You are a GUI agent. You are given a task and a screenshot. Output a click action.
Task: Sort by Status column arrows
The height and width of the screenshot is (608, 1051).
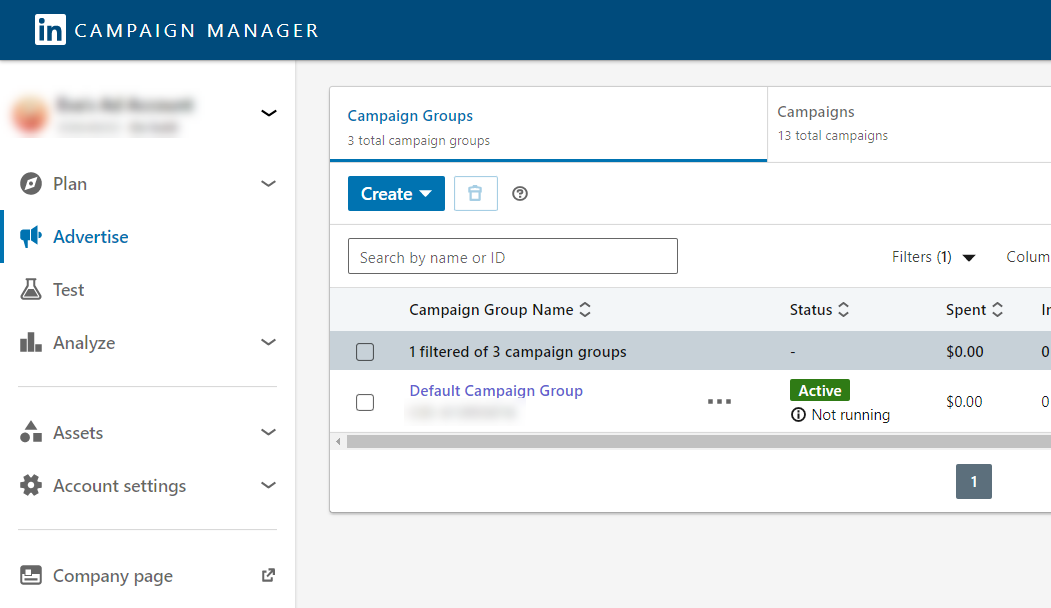pos(844,310)
